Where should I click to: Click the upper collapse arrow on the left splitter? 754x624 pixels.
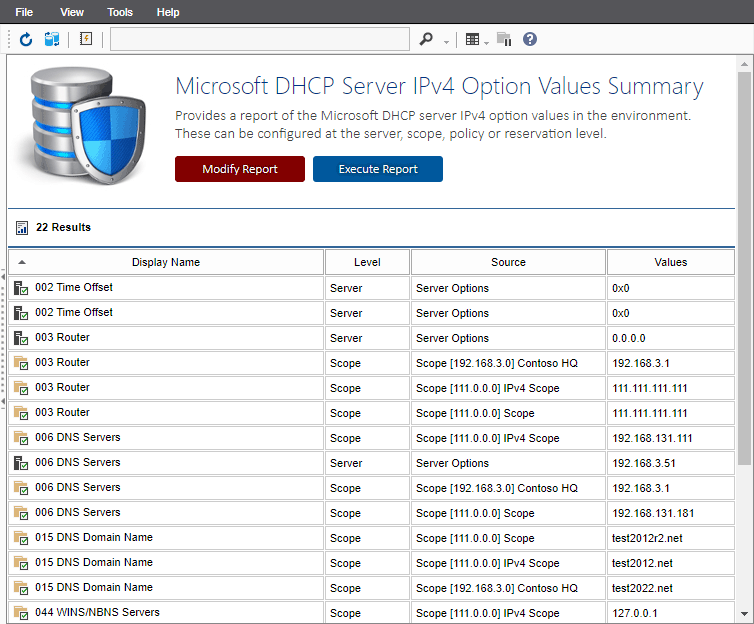tap(3, 277)
